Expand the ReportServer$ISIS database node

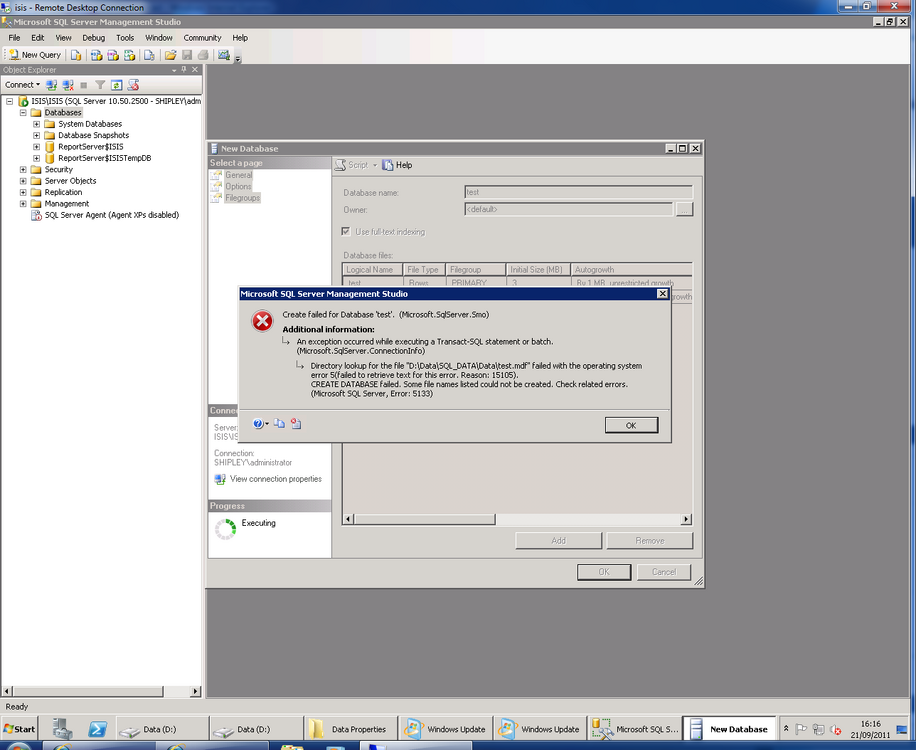tap(36, 147)
